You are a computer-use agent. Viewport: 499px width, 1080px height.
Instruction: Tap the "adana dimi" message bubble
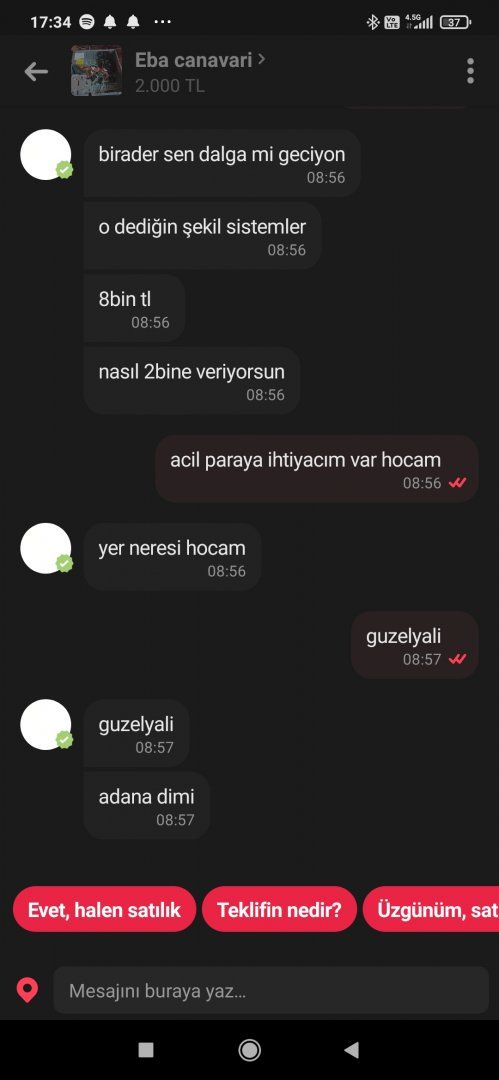pyautogui.click(x=146, y=804)
